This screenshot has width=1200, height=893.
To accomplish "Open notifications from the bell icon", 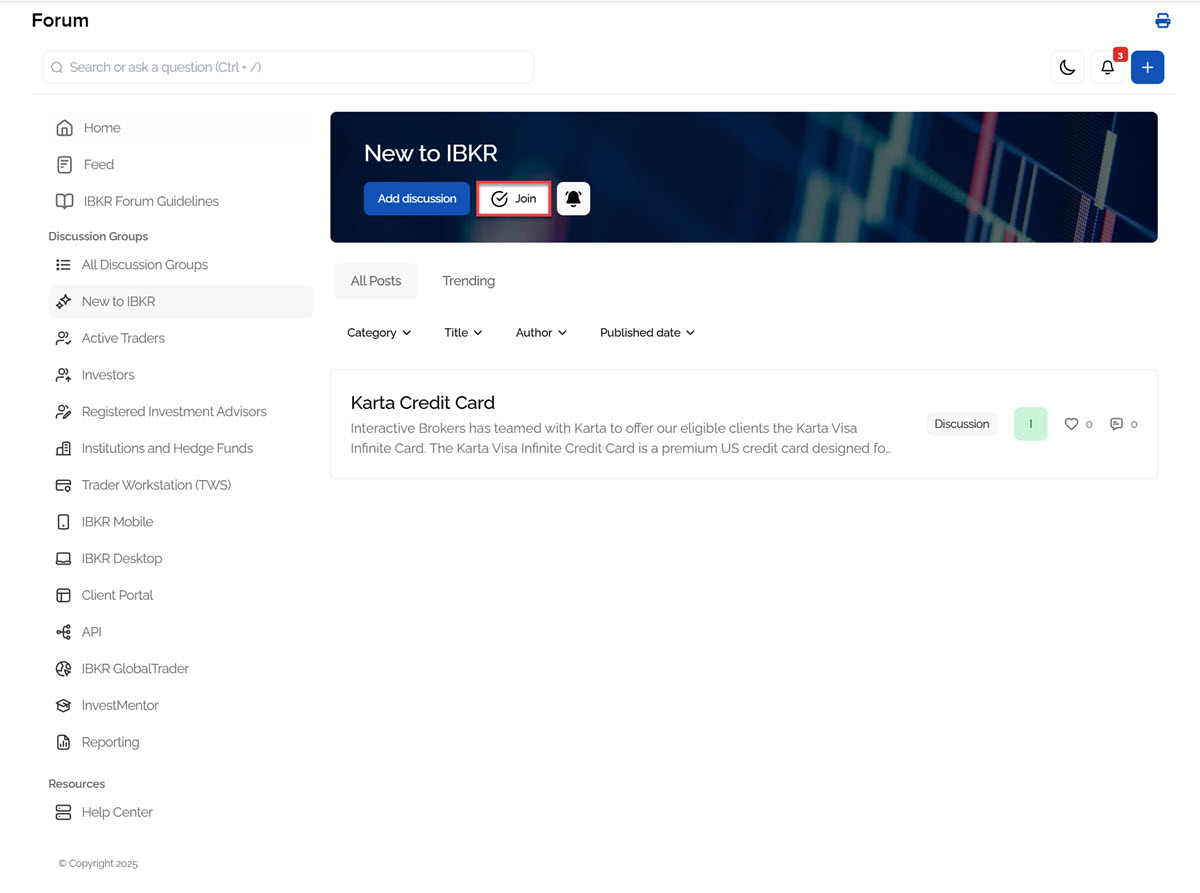I will (1107, 67).
